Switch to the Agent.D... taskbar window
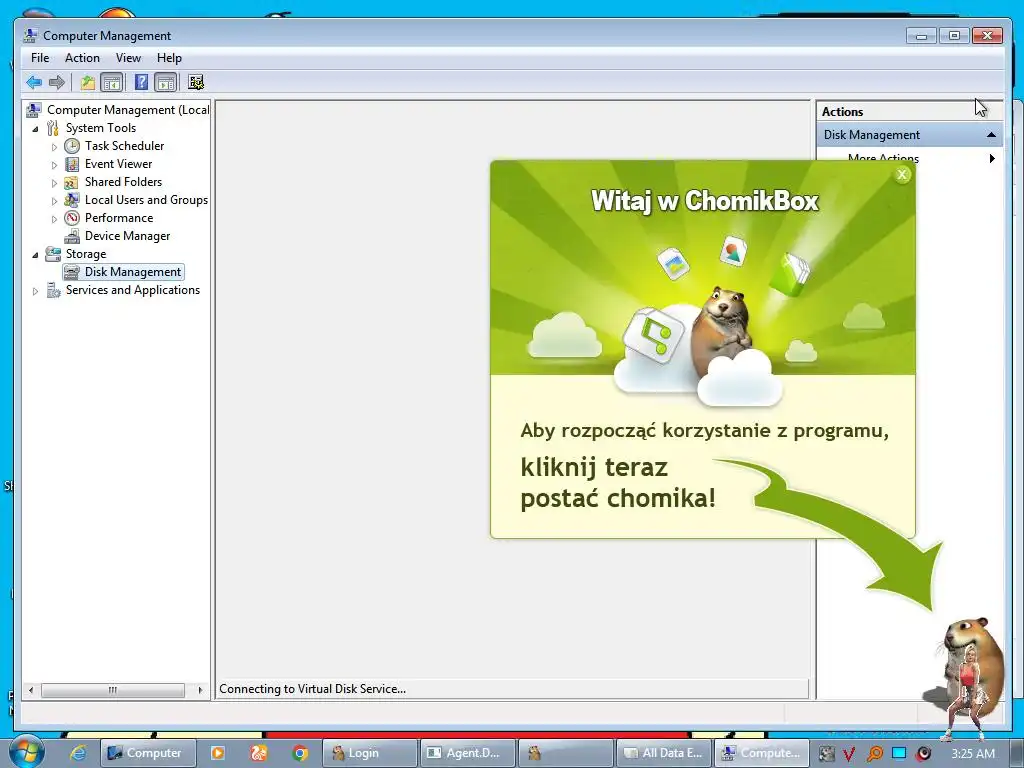Image resolution: width=1024 pixels, height=768 pixels. (468, 753)
